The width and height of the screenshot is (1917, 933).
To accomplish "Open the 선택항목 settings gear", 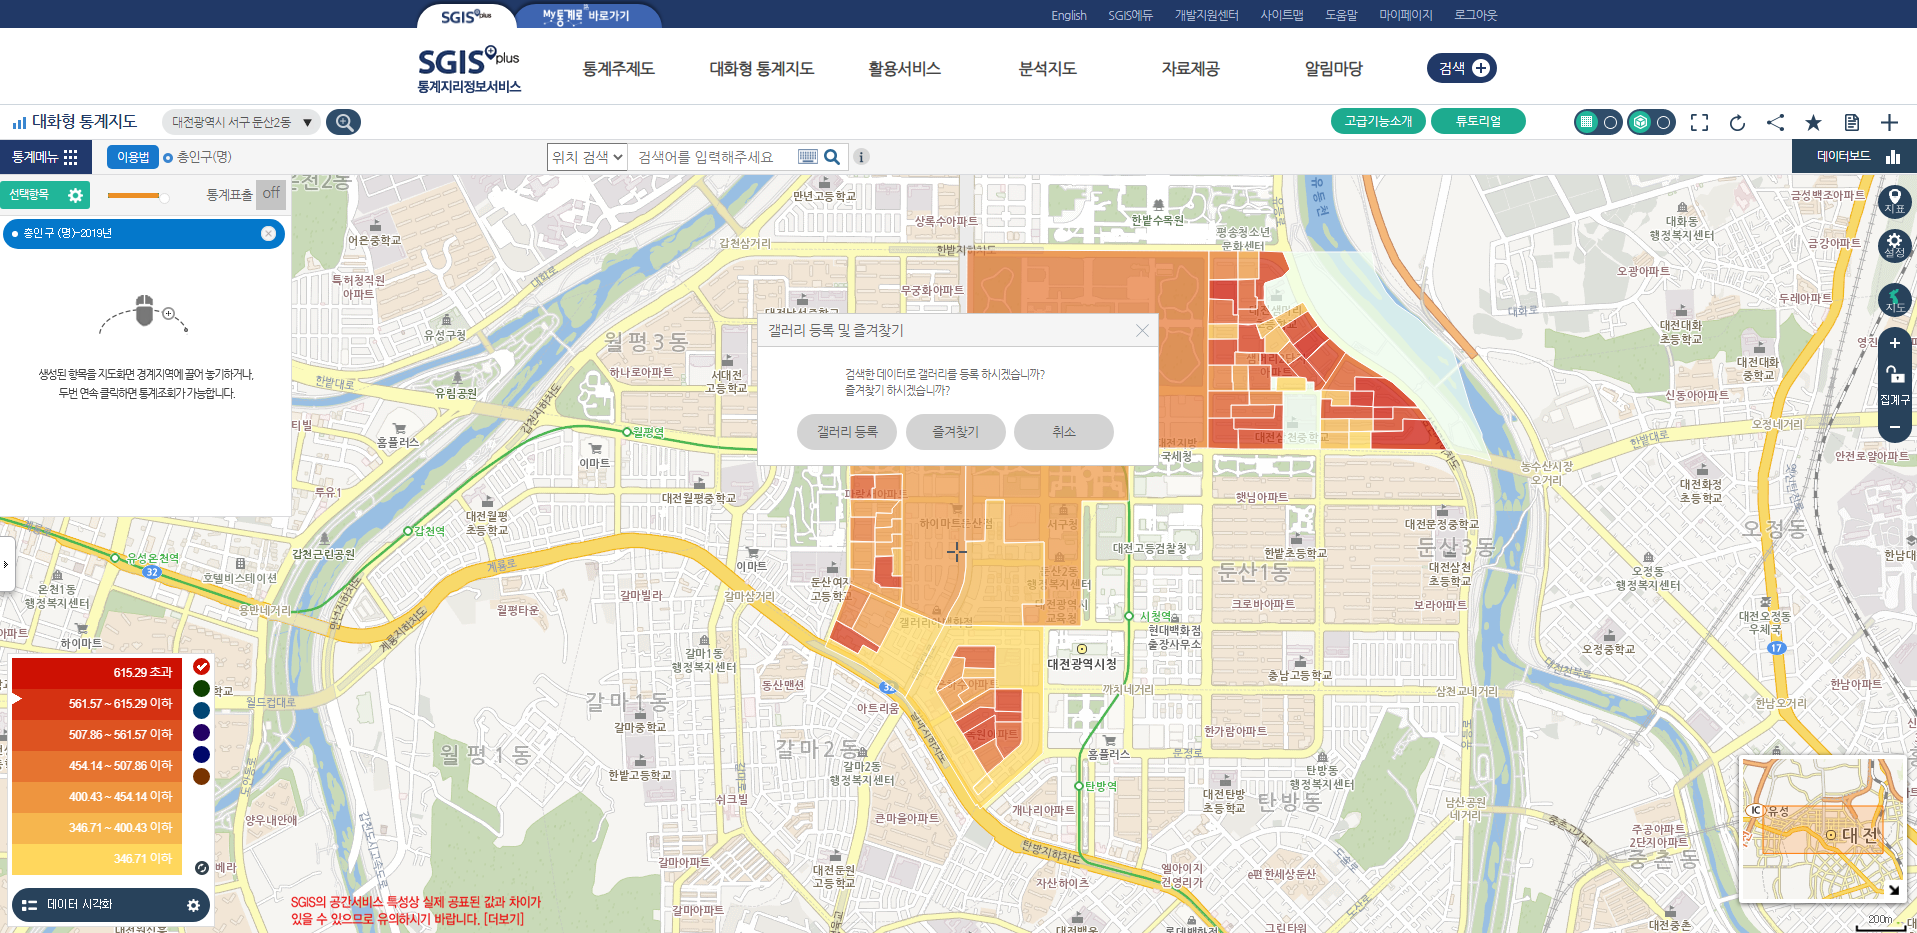I will 75,195.
